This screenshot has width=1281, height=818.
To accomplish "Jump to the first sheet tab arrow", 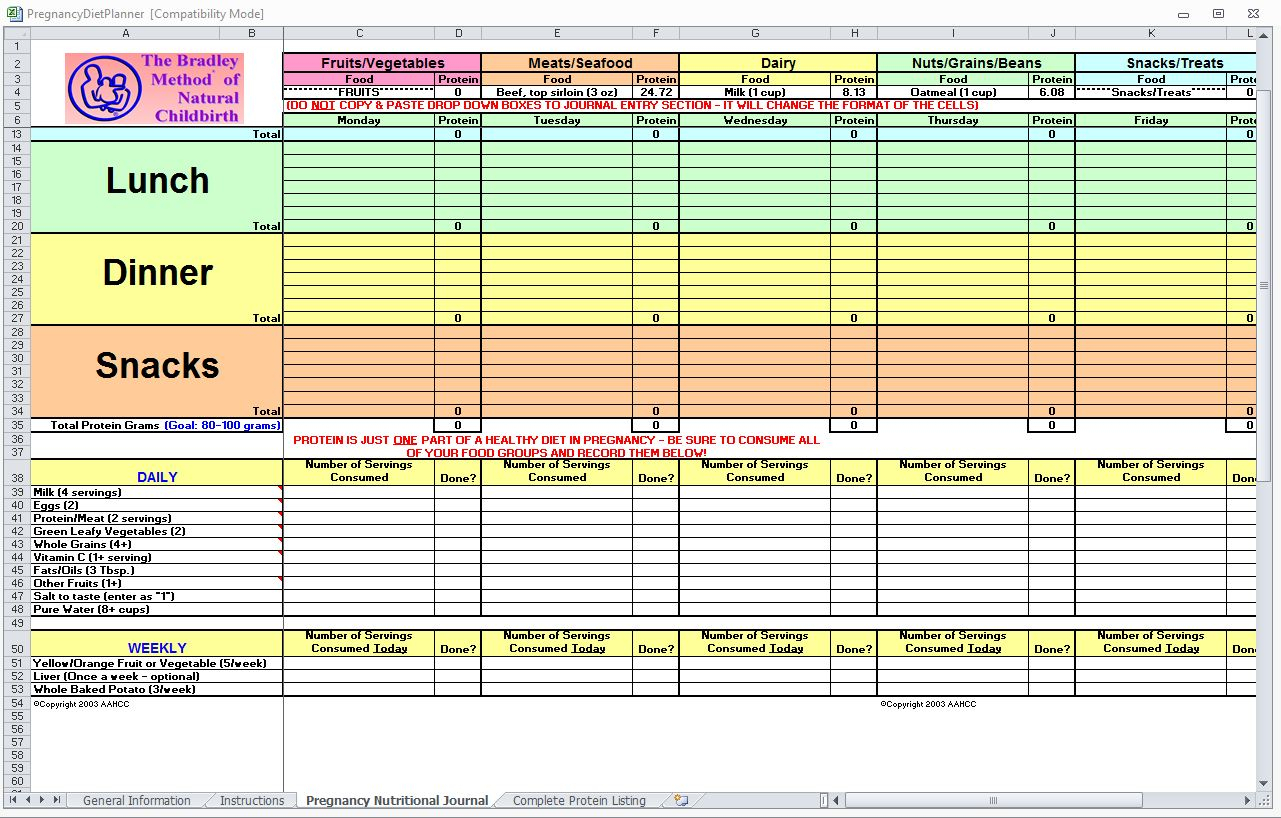I will (x=14, y=800).
